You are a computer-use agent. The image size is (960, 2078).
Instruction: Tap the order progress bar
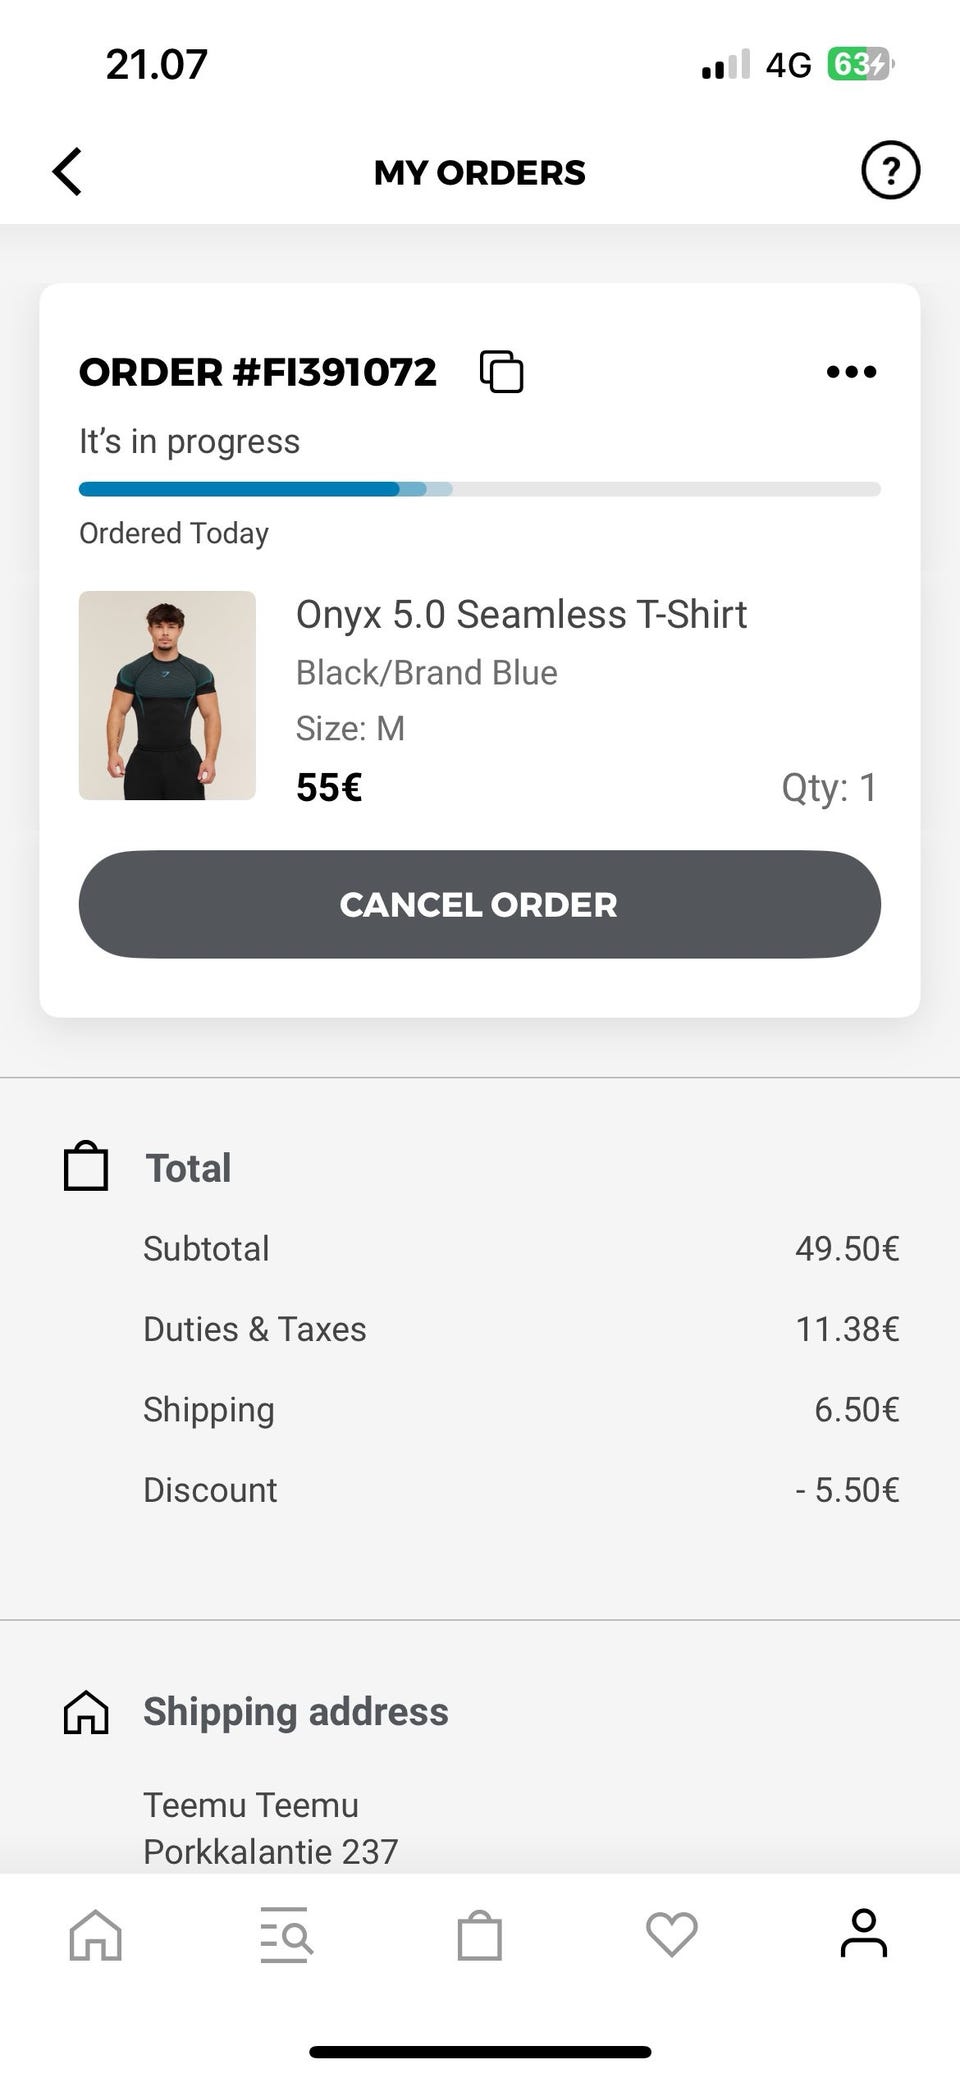point(479,489)
